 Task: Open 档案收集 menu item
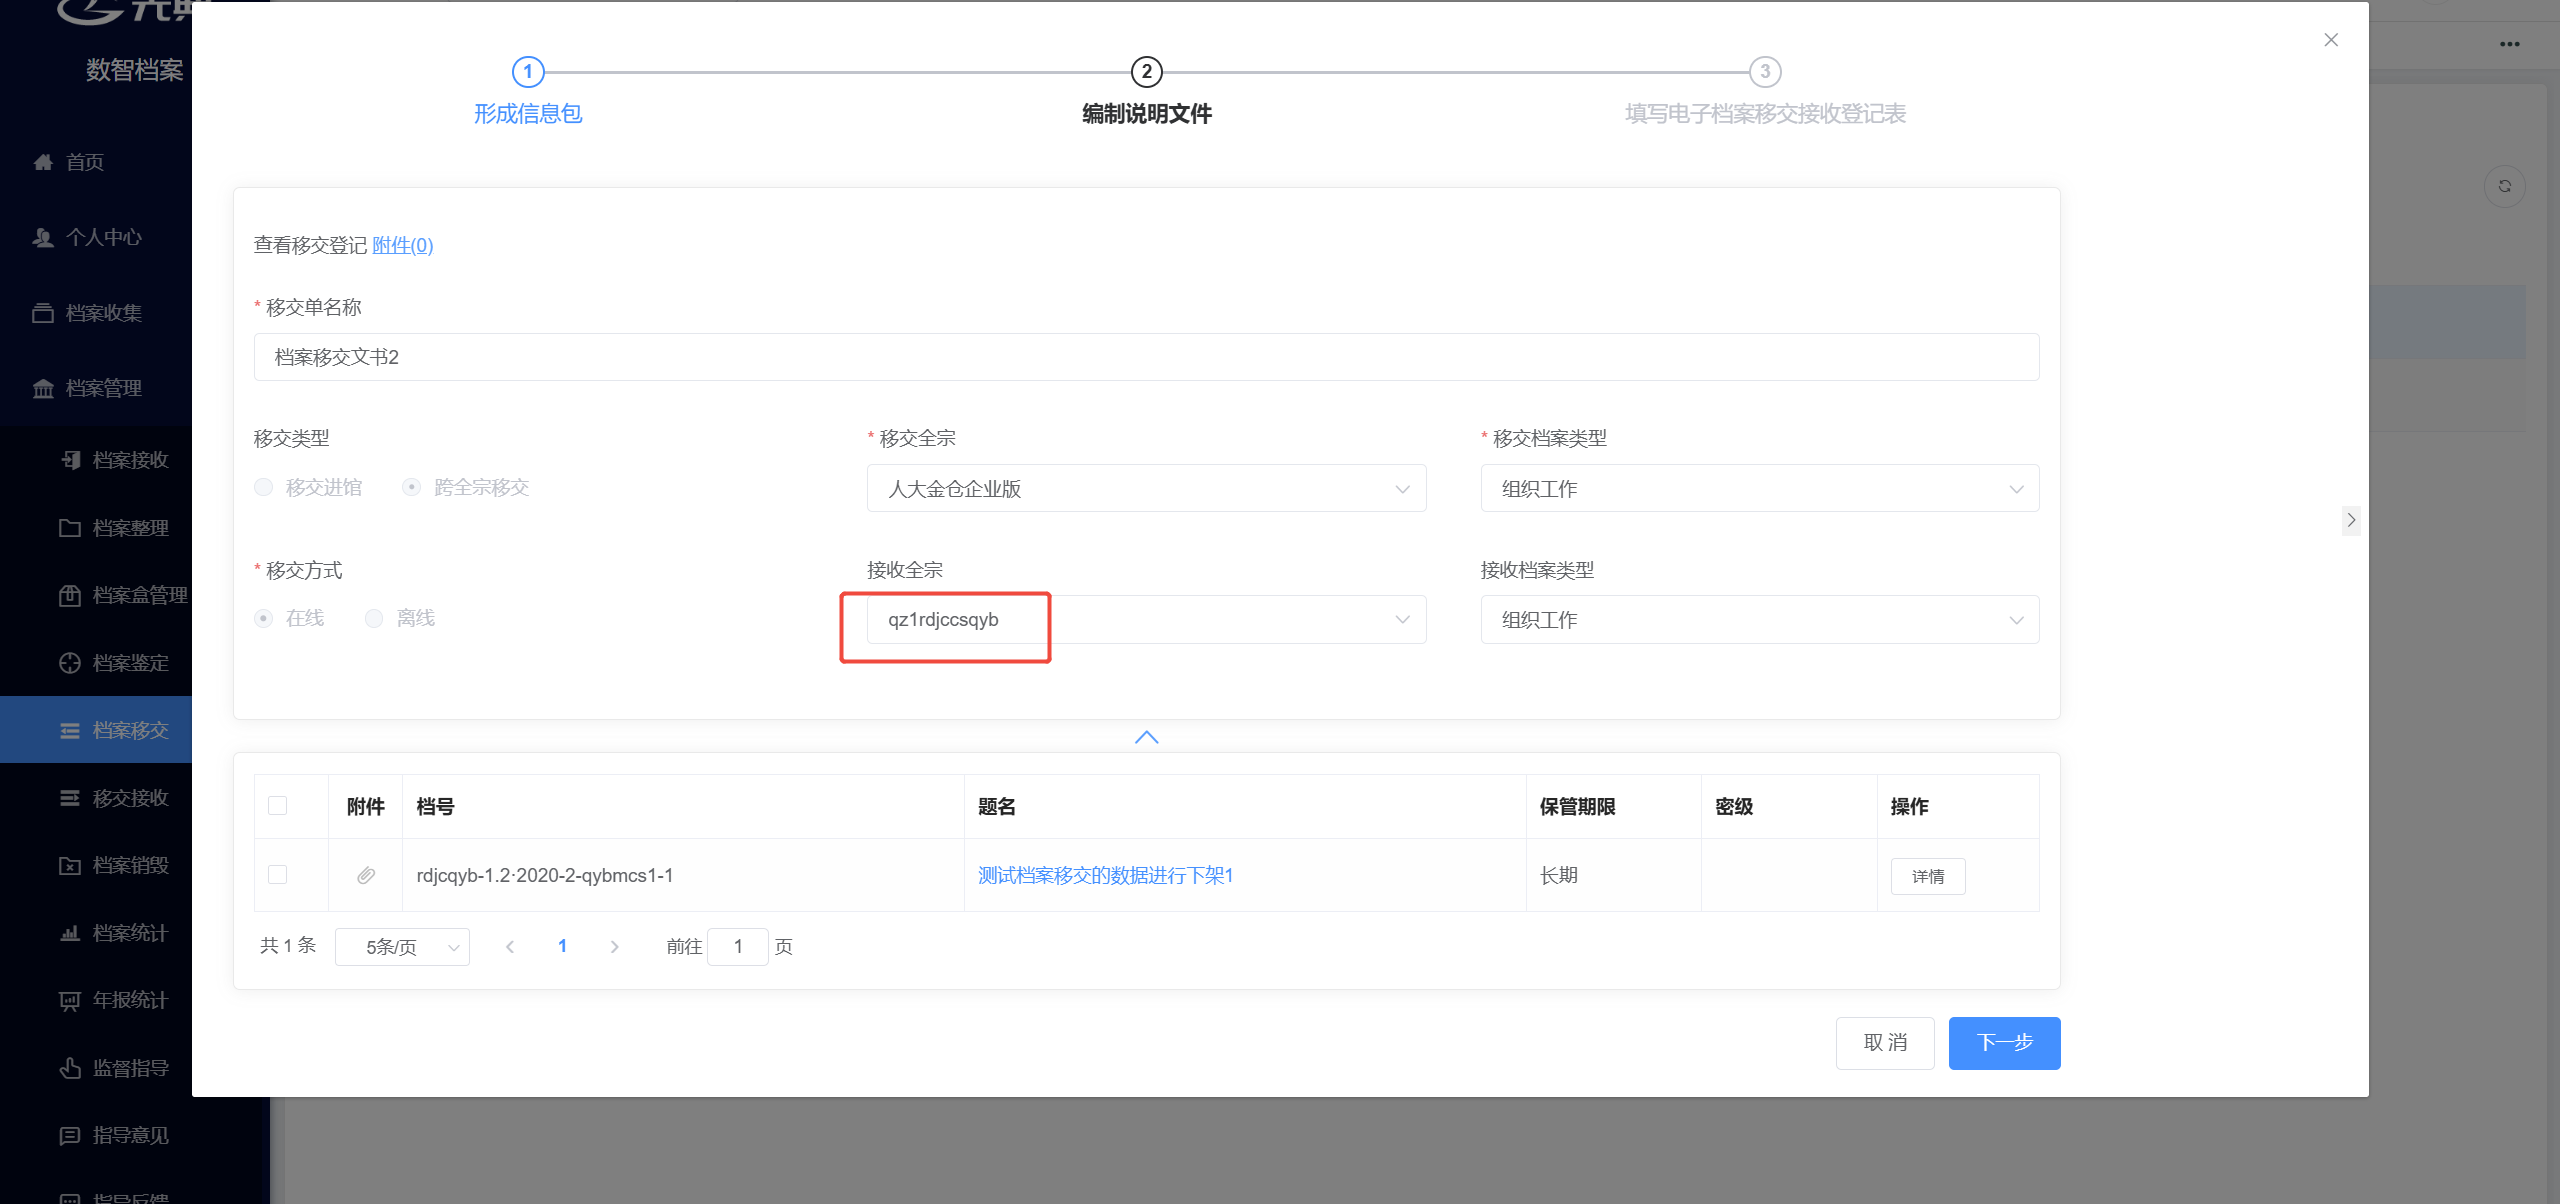pyautogui.click(x=104, y=313)
